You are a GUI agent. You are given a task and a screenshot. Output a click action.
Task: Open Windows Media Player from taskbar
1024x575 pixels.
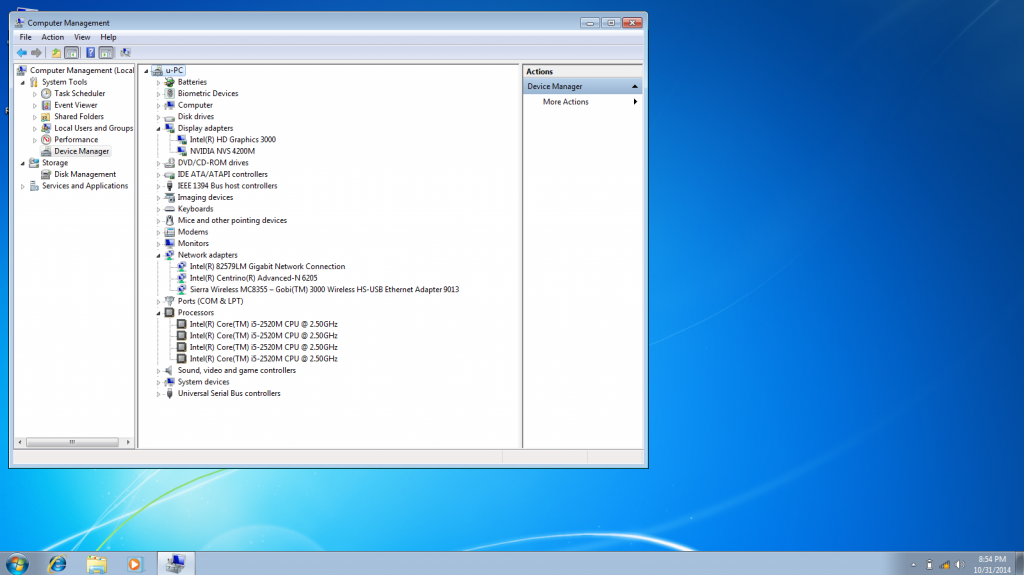pos(135,563)
